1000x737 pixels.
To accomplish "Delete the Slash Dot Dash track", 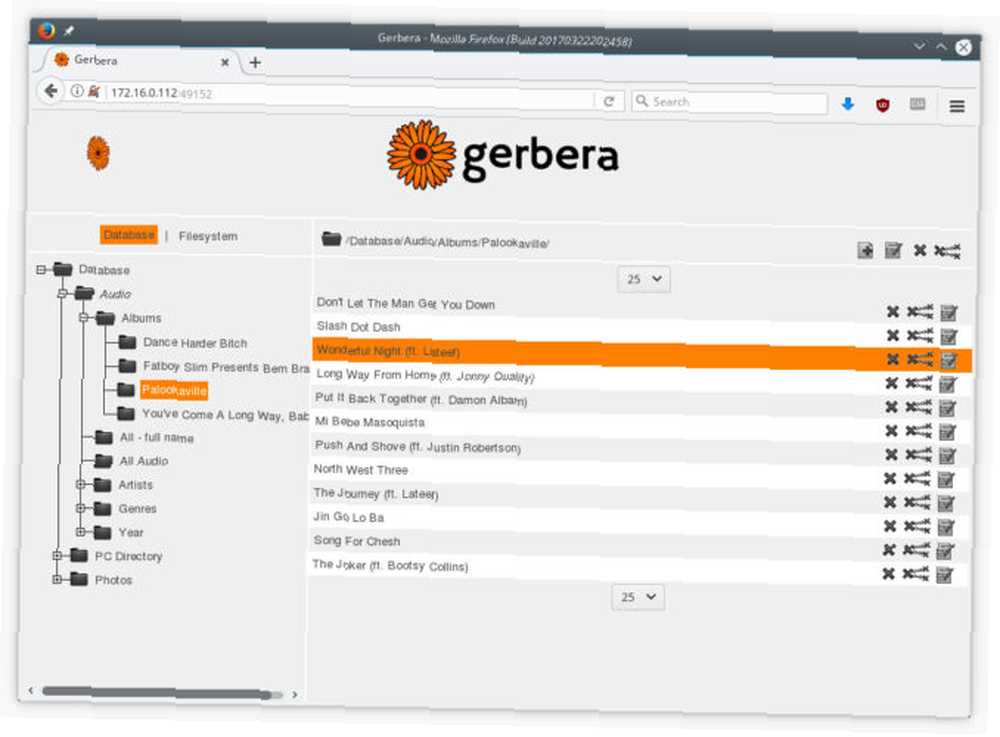I will coord(893,335).
